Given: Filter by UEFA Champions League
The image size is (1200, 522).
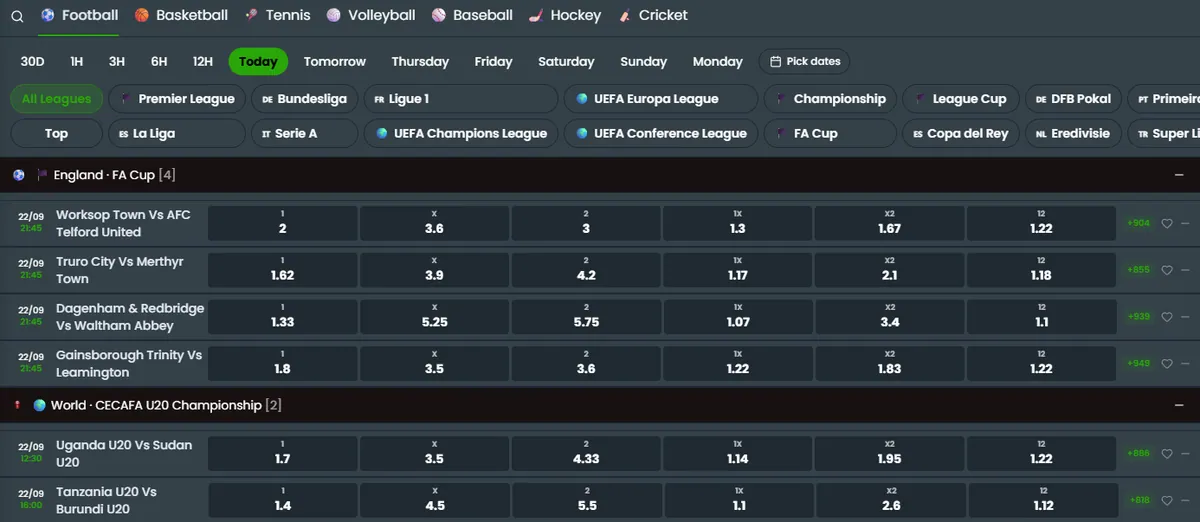Looking at the screenshot, I should (460, 133).
